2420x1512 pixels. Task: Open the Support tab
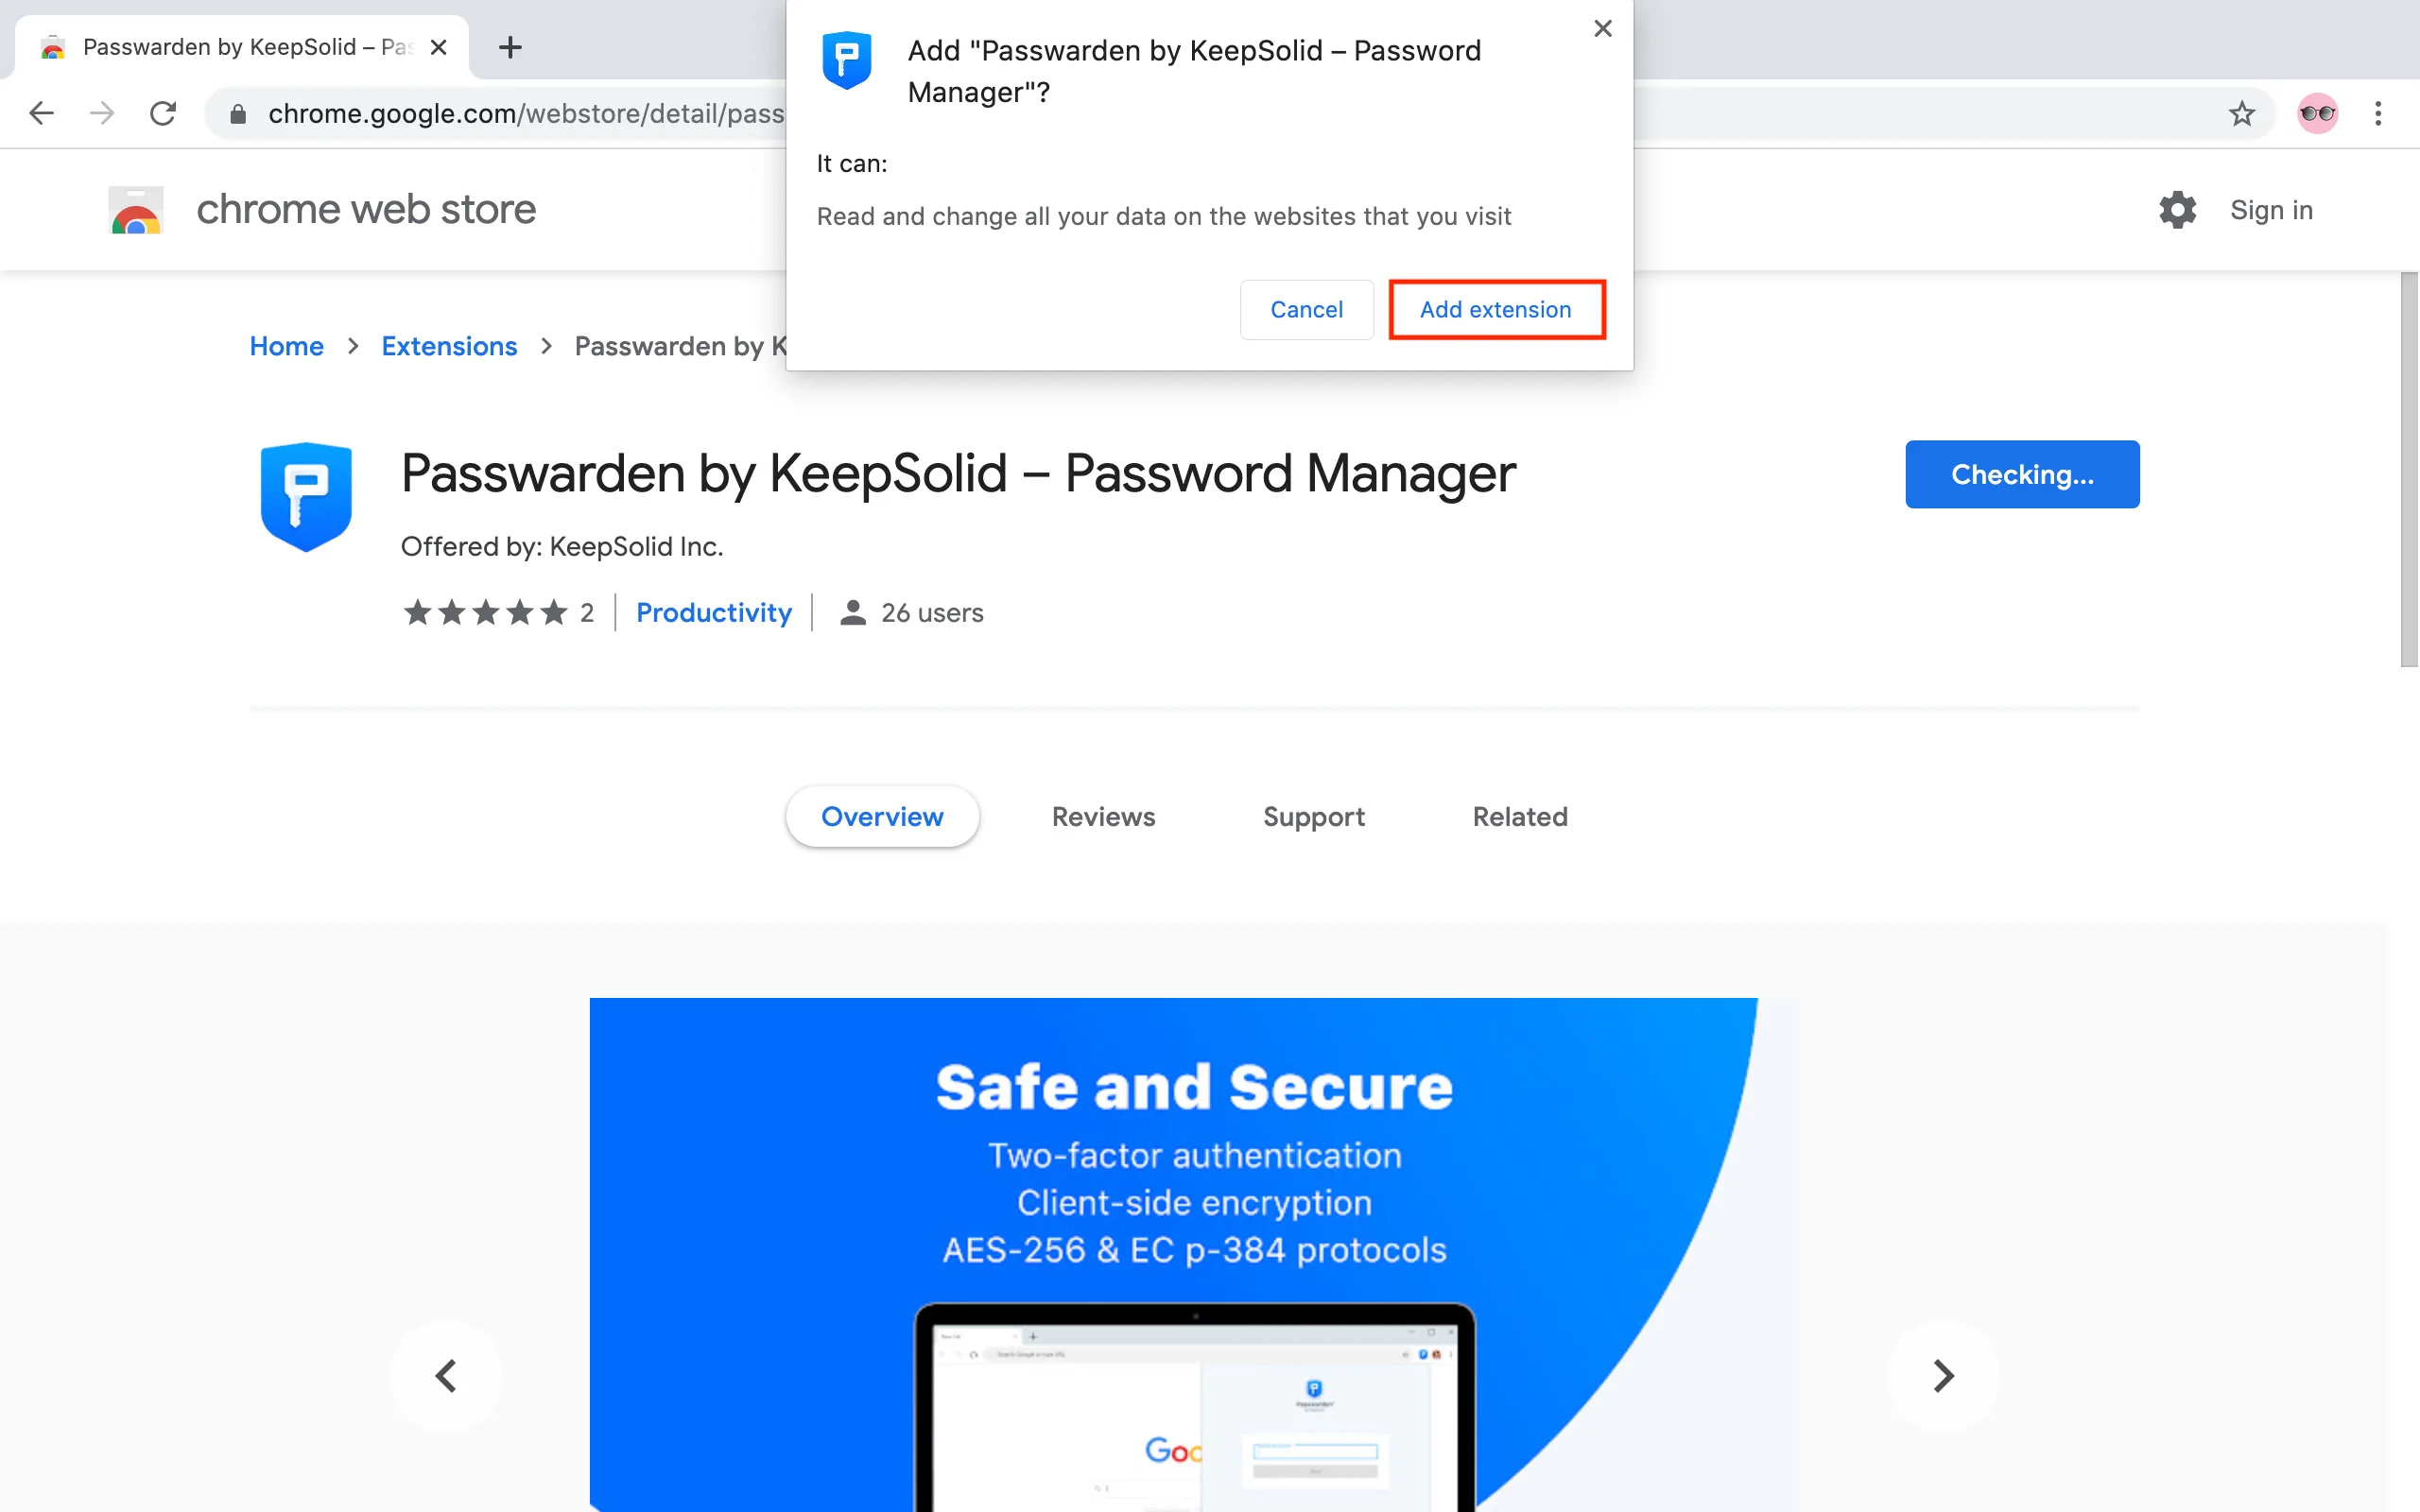point(1313,817)
